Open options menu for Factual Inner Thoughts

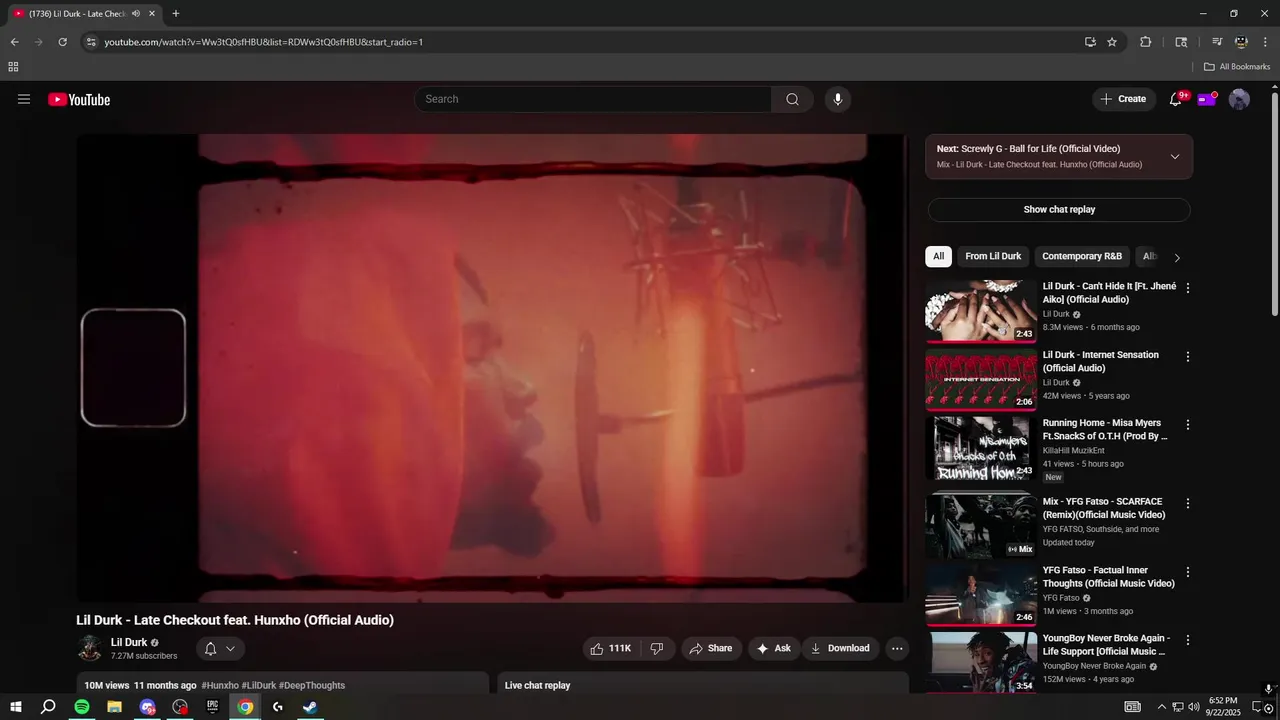1188,572
